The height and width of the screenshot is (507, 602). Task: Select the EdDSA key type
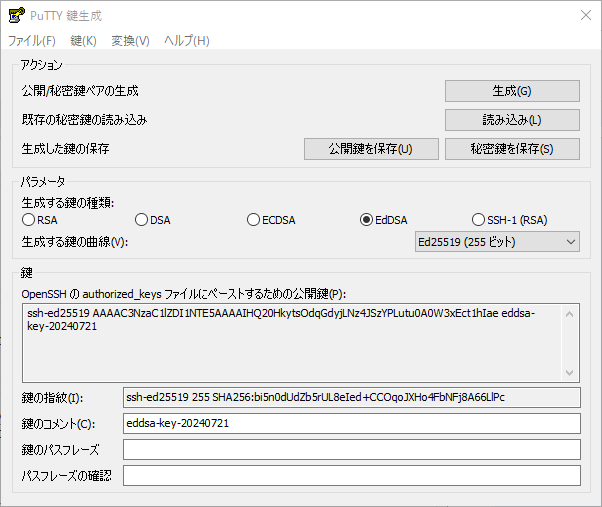tap(384, 220)
